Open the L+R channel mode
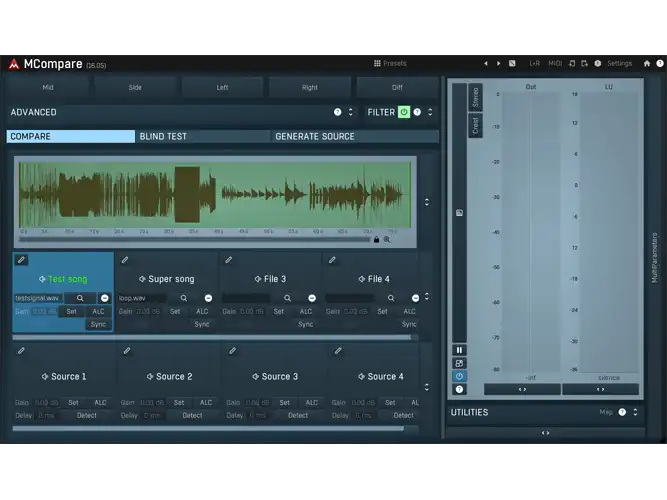Screen dimensions: 667x500 click(x=534, y=63)
